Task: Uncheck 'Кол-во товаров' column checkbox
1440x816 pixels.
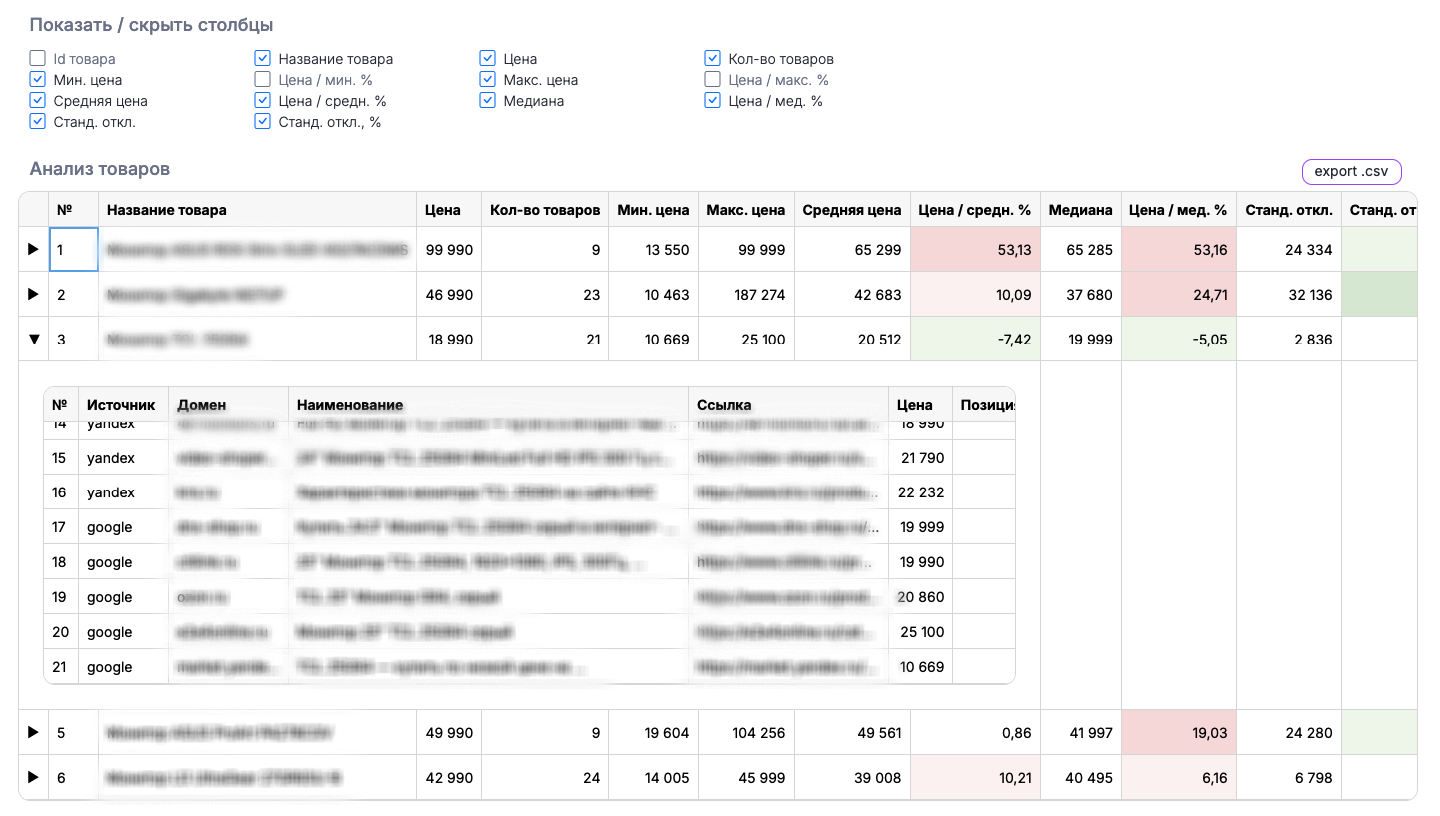Action: click(x=713, y=59)
